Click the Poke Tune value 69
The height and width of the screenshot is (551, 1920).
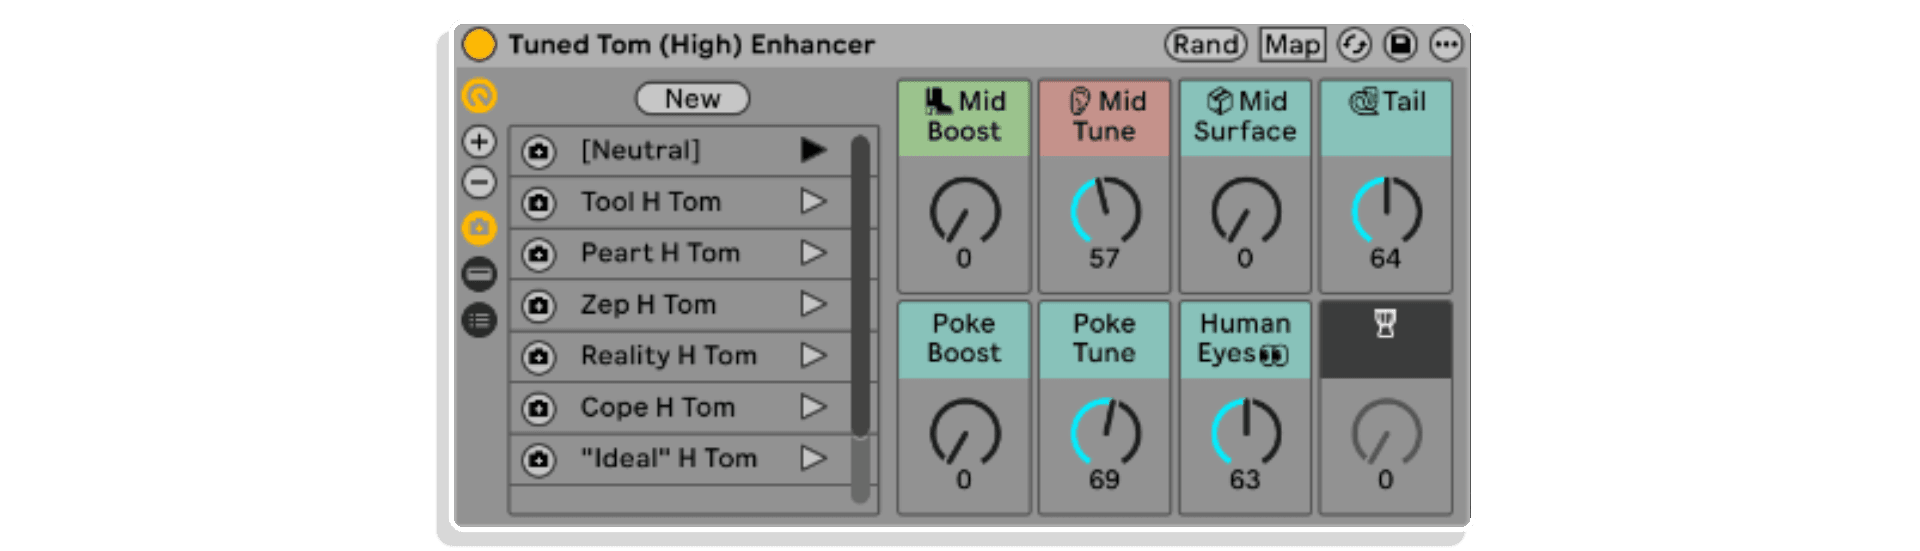point(1104,480)
